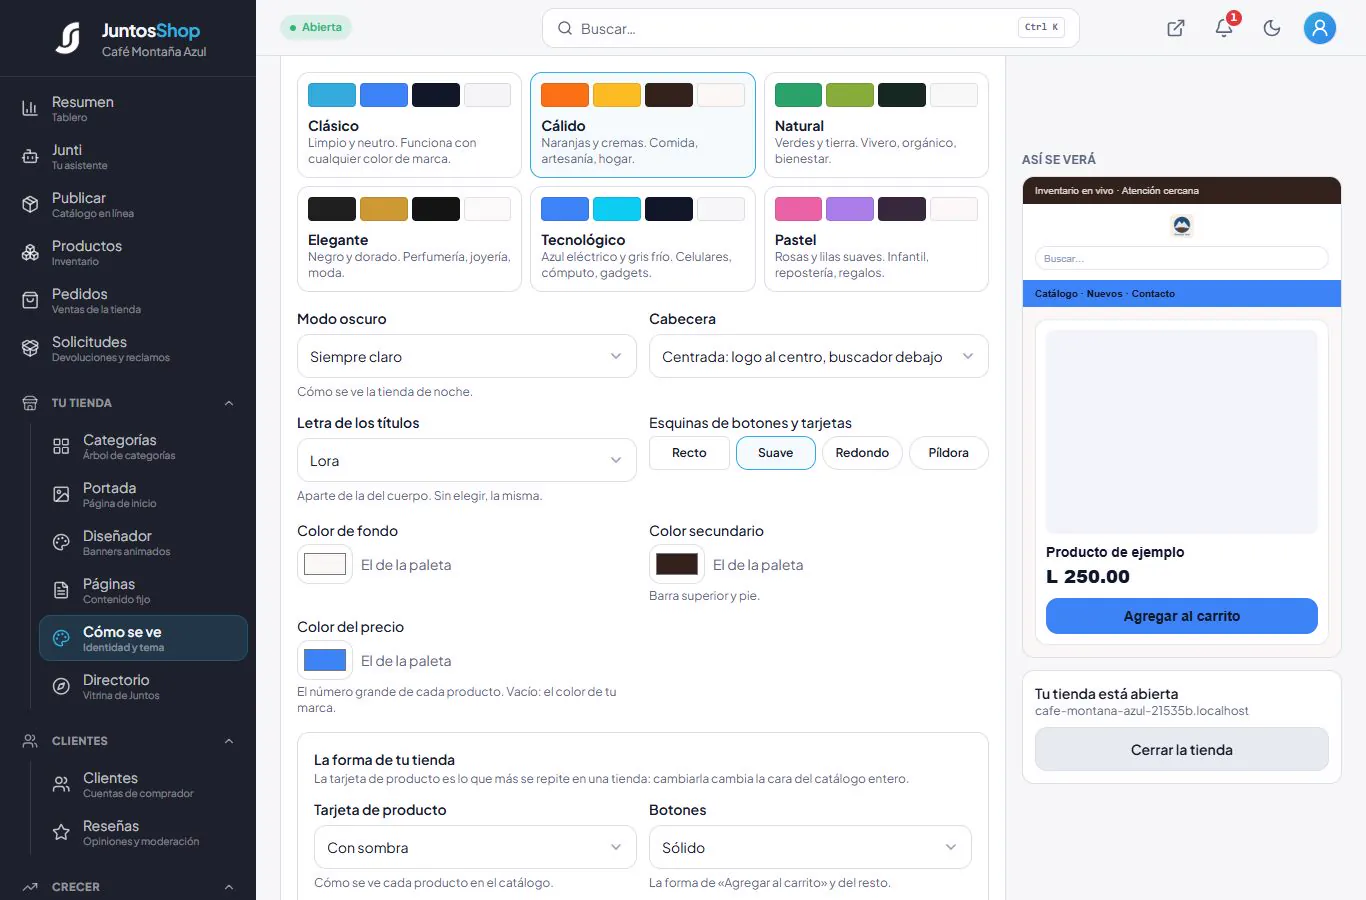Open the Junti assistant icon

tap(30, 156)
